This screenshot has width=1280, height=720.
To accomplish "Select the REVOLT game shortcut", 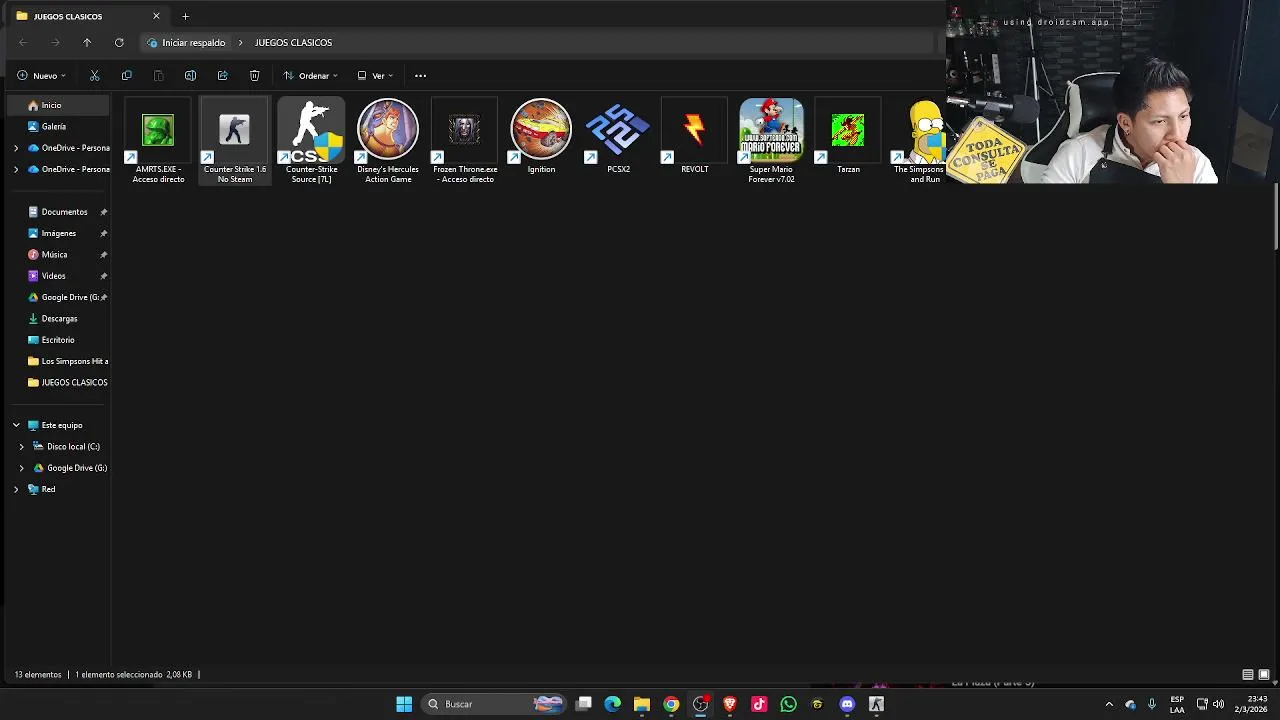I will pos(695,137).
